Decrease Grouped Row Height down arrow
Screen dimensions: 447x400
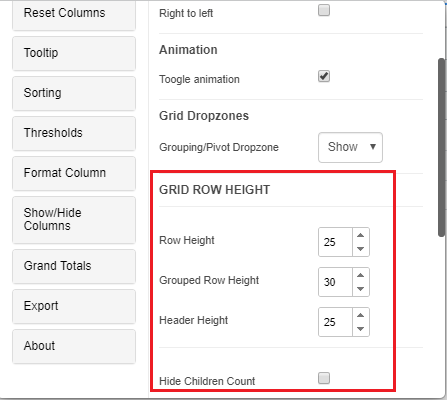tap(360, 289)
